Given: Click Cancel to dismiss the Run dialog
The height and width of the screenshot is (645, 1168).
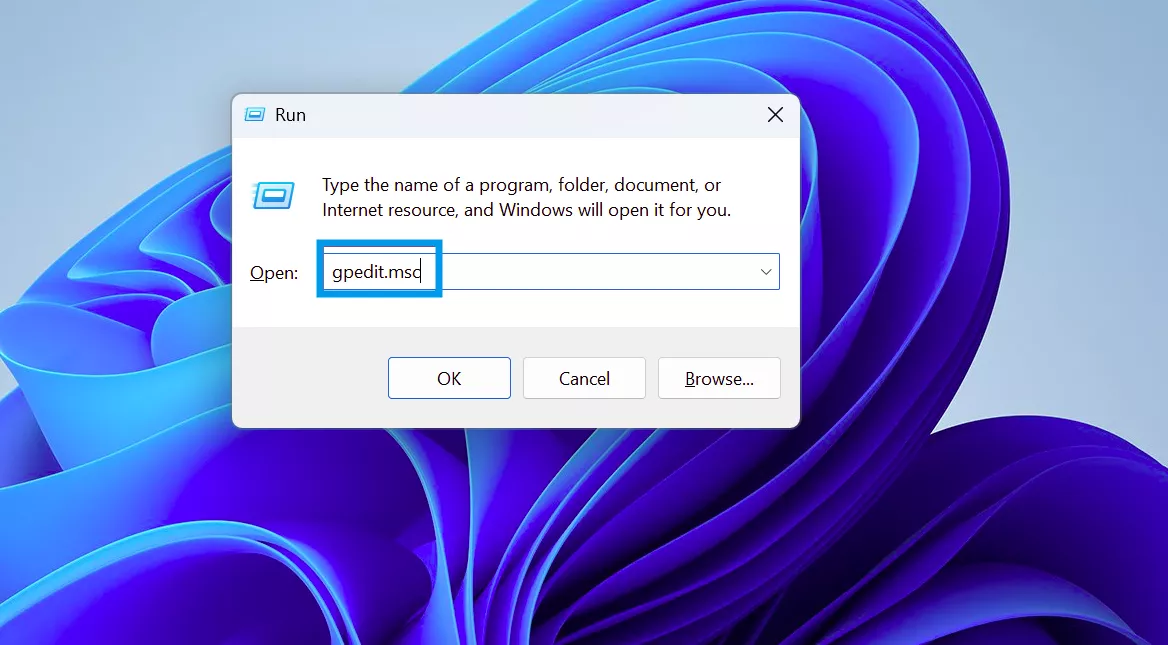Looking at the screenshot, I should tap(584, 378).
